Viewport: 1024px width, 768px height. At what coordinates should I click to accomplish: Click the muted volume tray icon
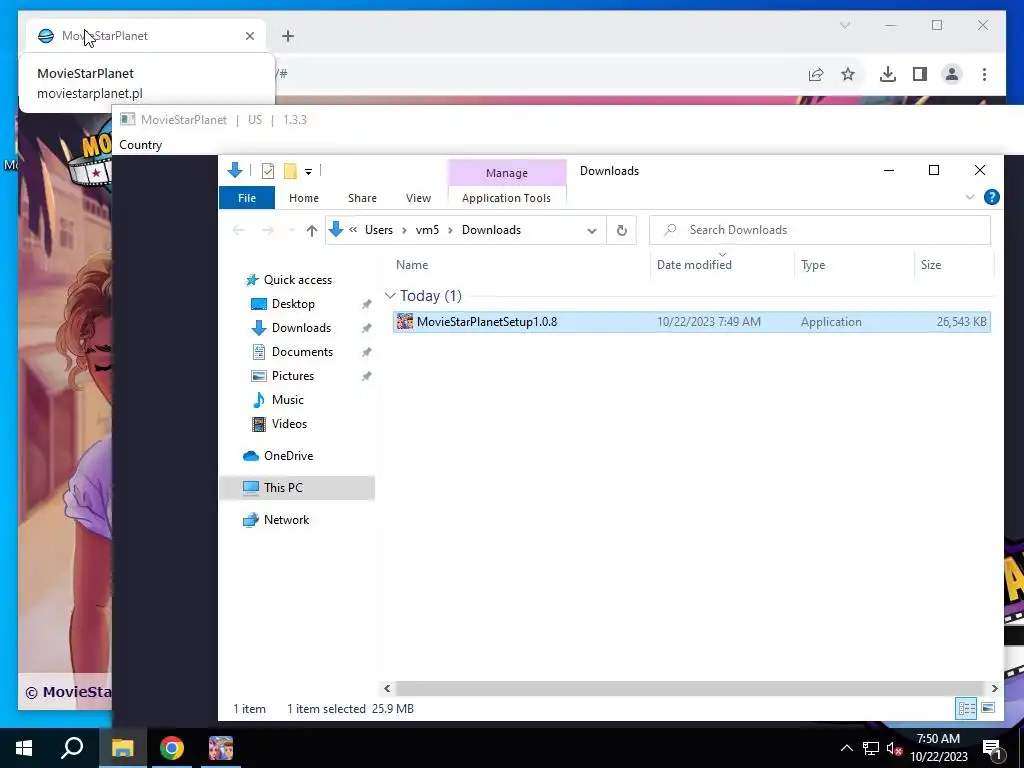coord(894,748)
